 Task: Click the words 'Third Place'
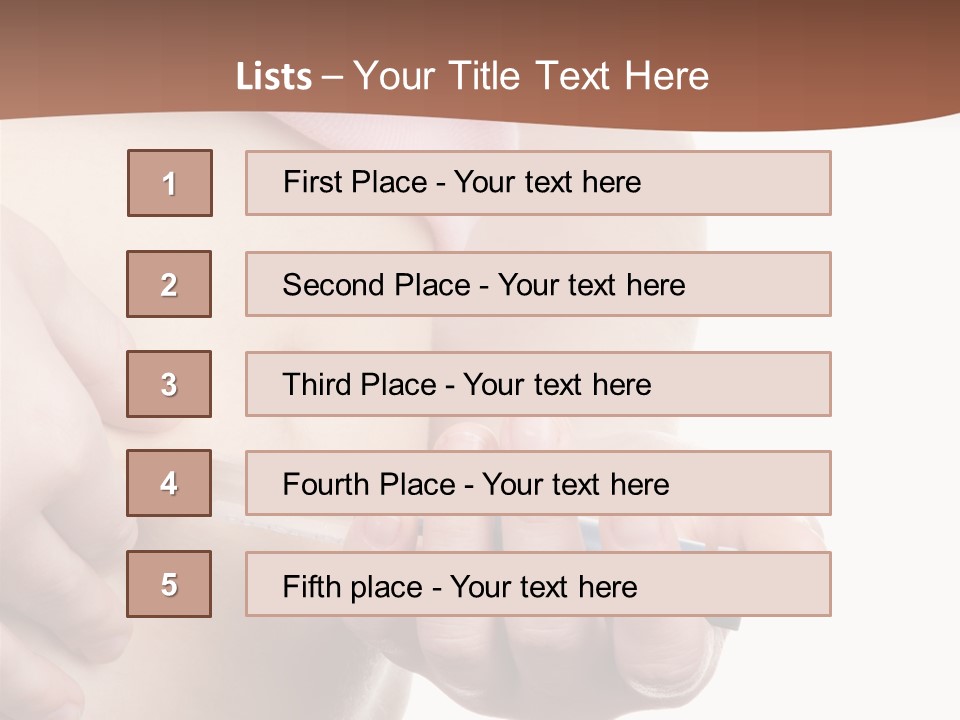[359, 384]
